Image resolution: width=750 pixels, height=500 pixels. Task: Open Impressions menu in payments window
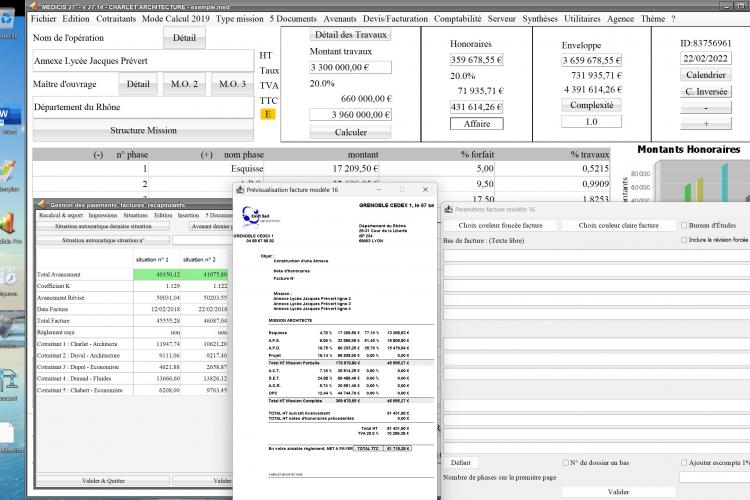tap(103, 215)
